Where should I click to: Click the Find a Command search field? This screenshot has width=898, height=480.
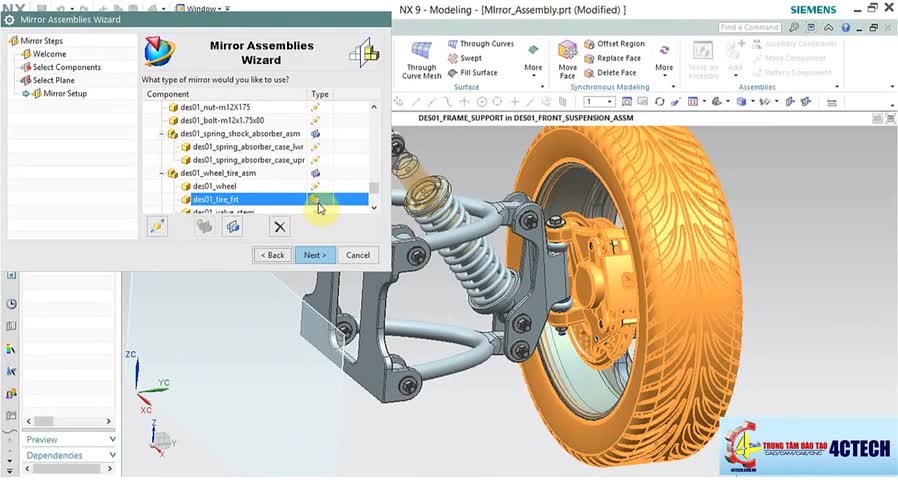pyautogui.click(x=749, y=27)
